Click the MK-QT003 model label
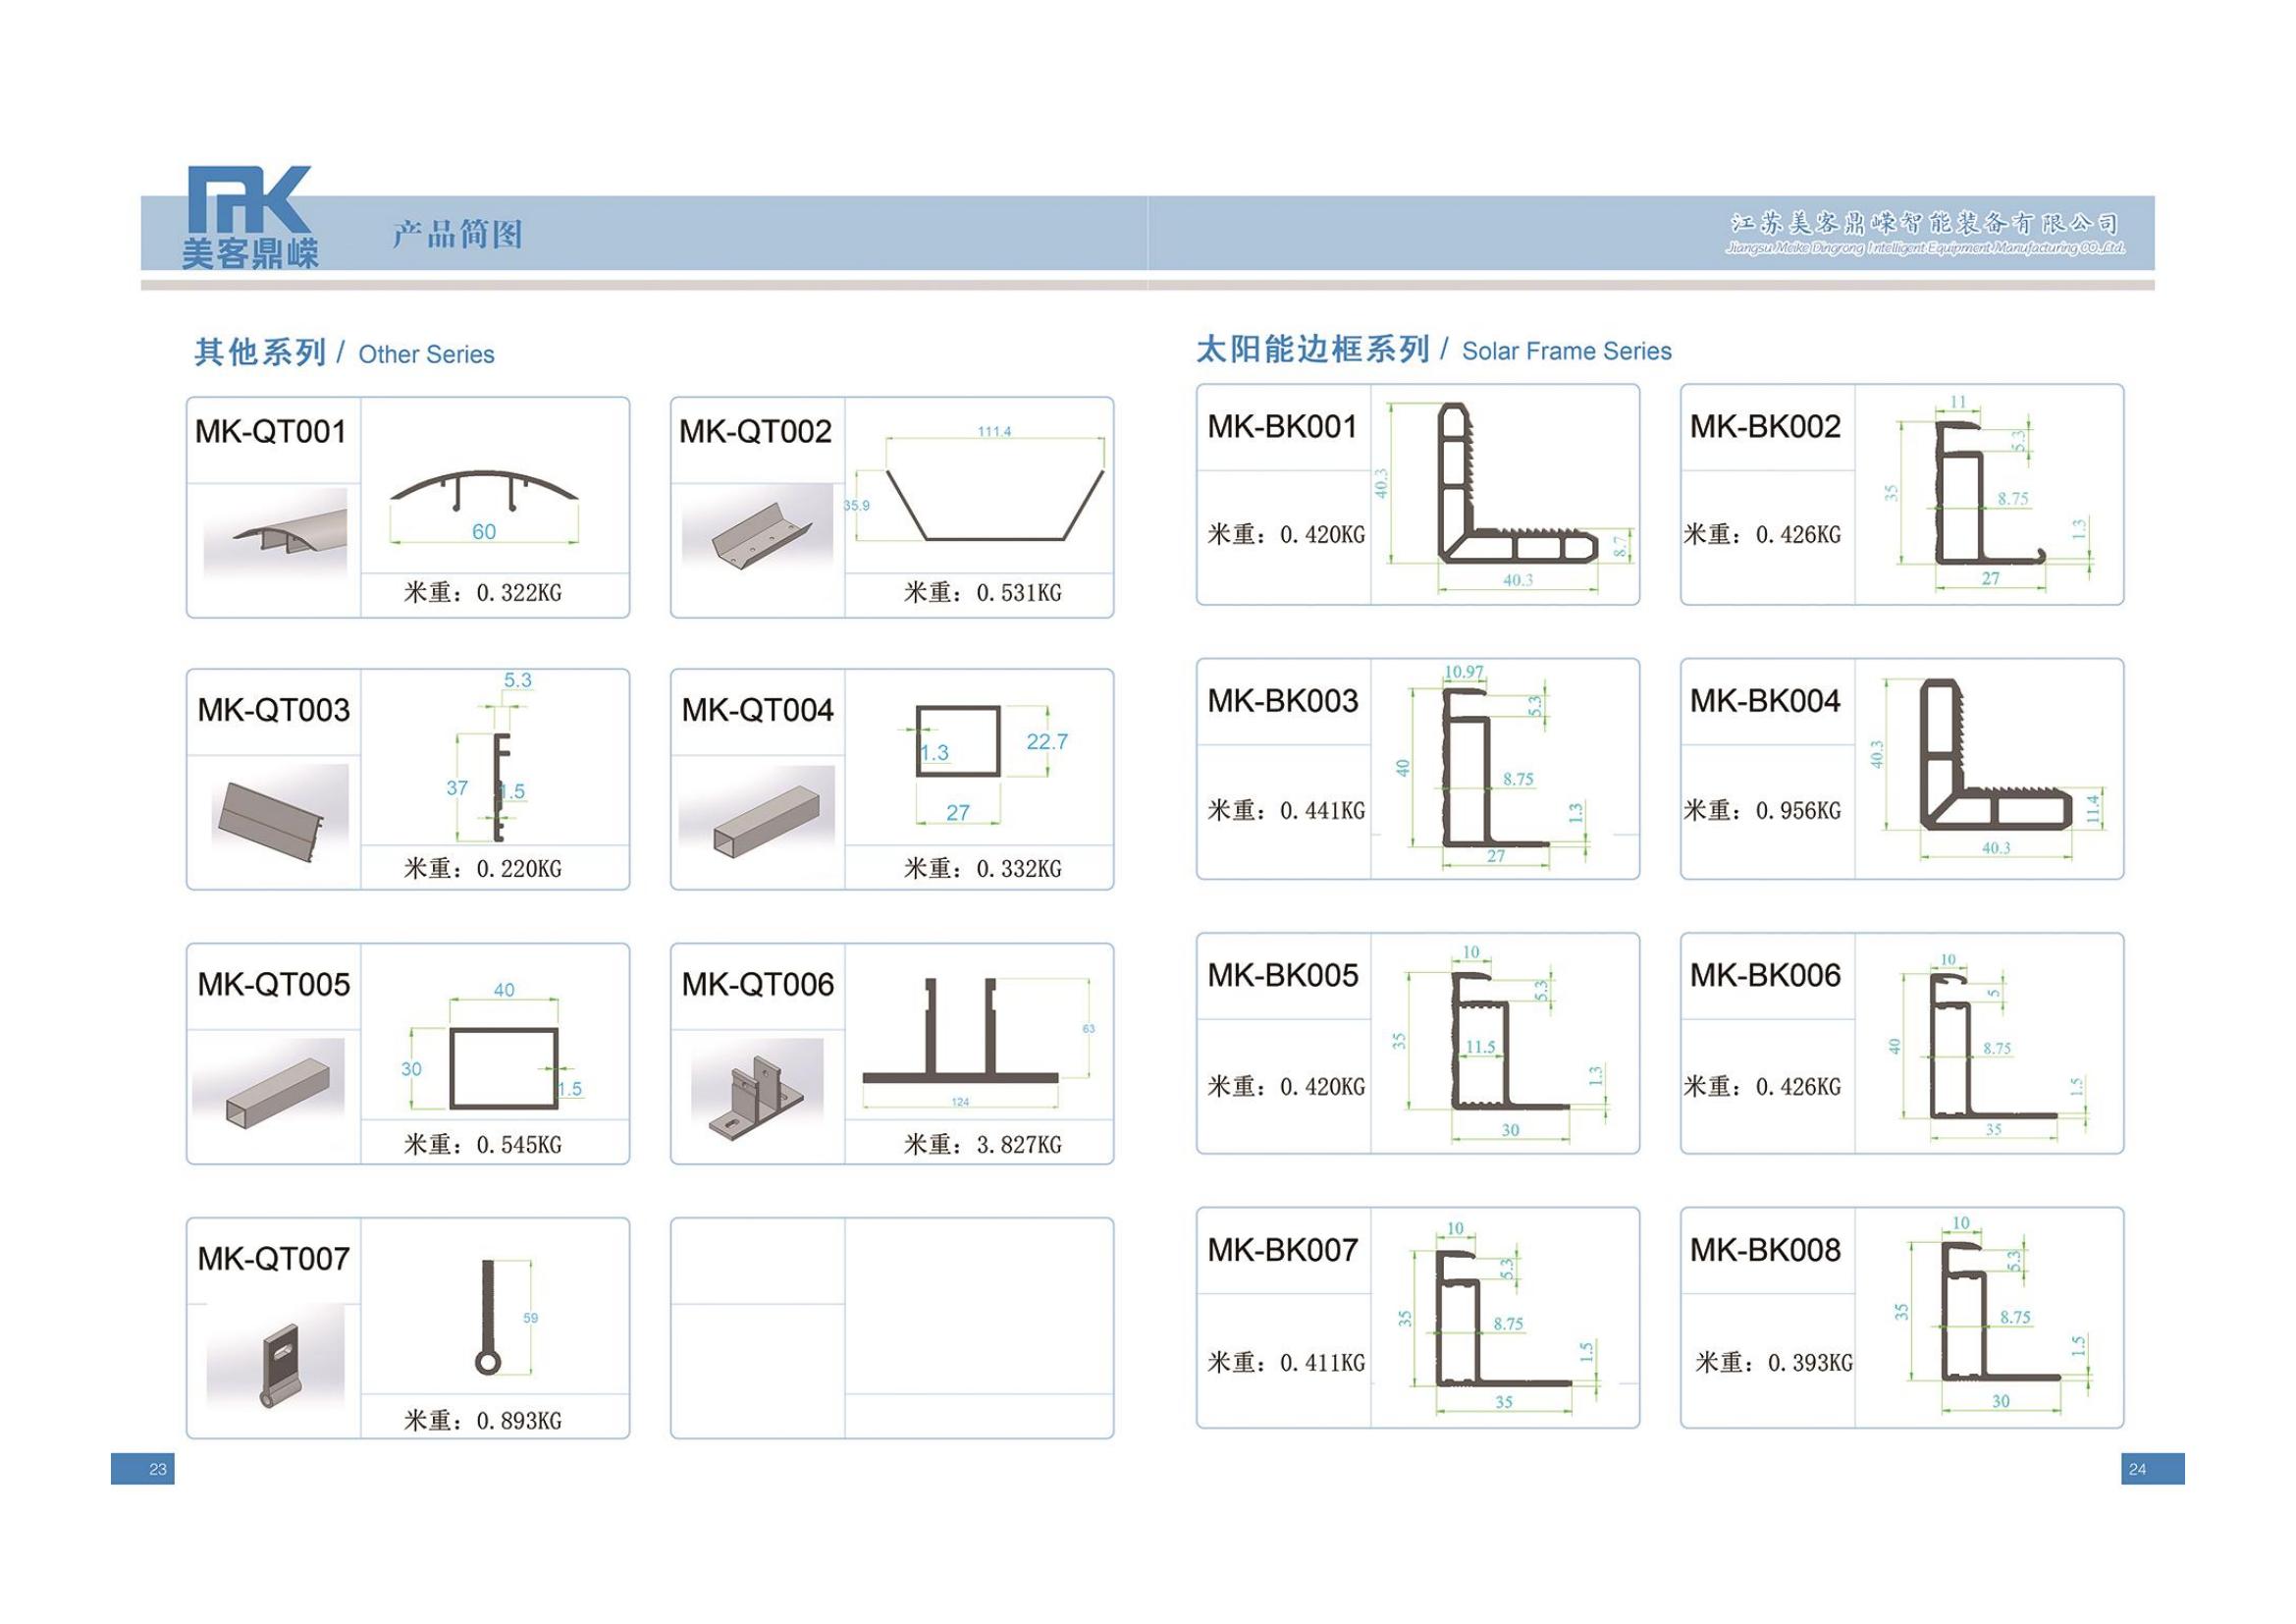This screenshot has height=1624, width=2296. pos(273,710)
